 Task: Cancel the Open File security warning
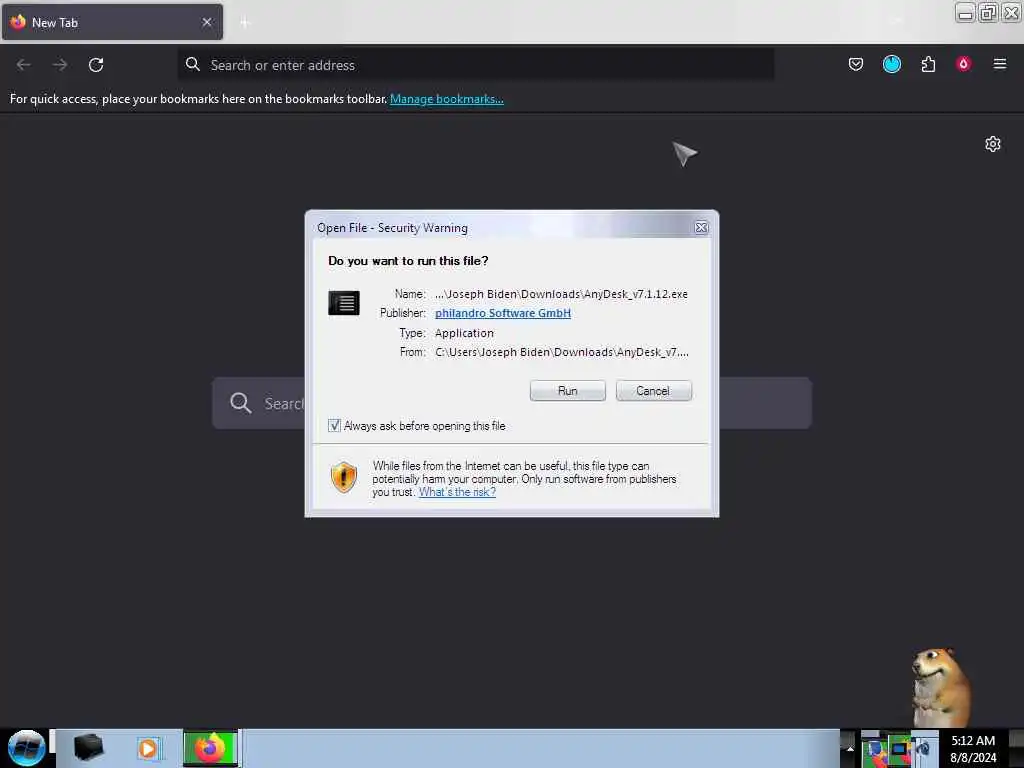click(x=653, y=391)
